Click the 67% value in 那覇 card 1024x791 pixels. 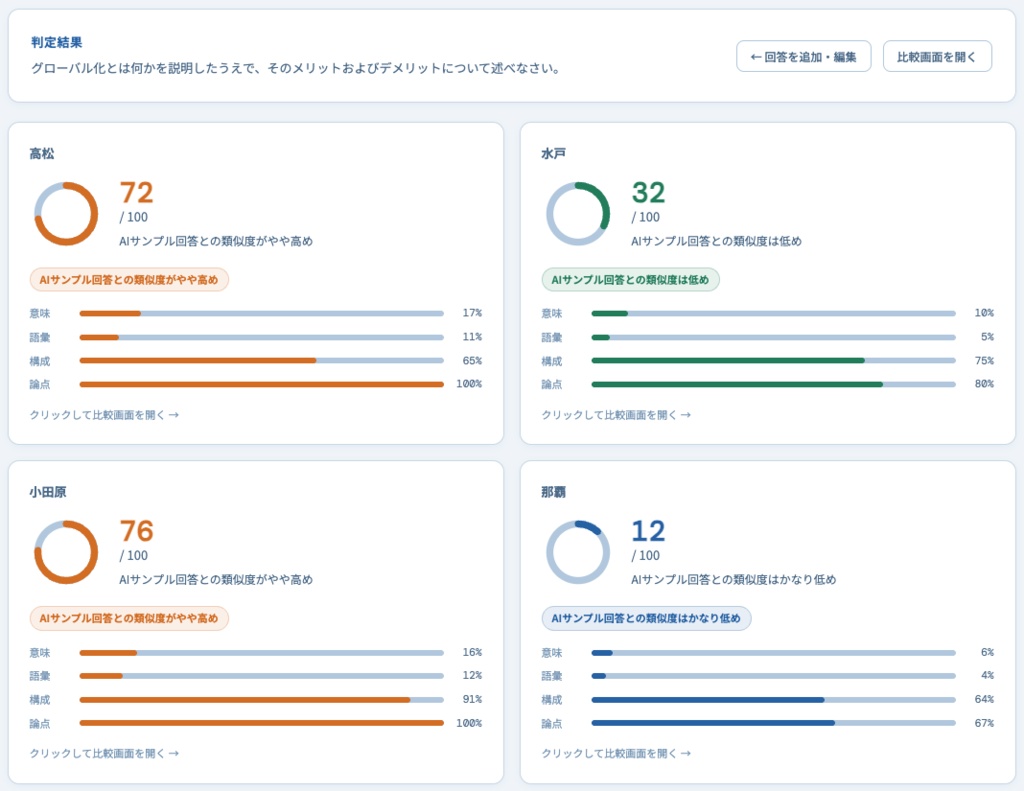pyautogui.click(x=984, y=723)
